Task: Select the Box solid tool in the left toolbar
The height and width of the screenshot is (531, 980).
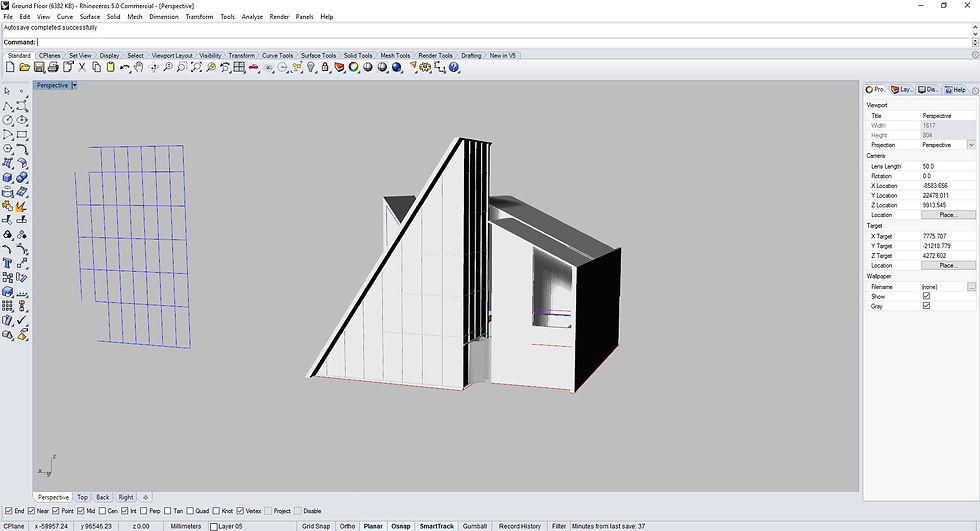Action: [x=8, y=177]
